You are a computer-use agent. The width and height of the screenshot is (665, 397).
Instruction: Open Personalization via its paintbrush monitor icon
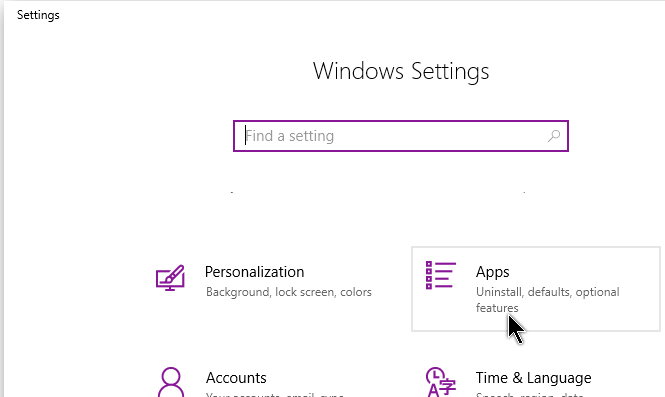click(x=170, y=278)
